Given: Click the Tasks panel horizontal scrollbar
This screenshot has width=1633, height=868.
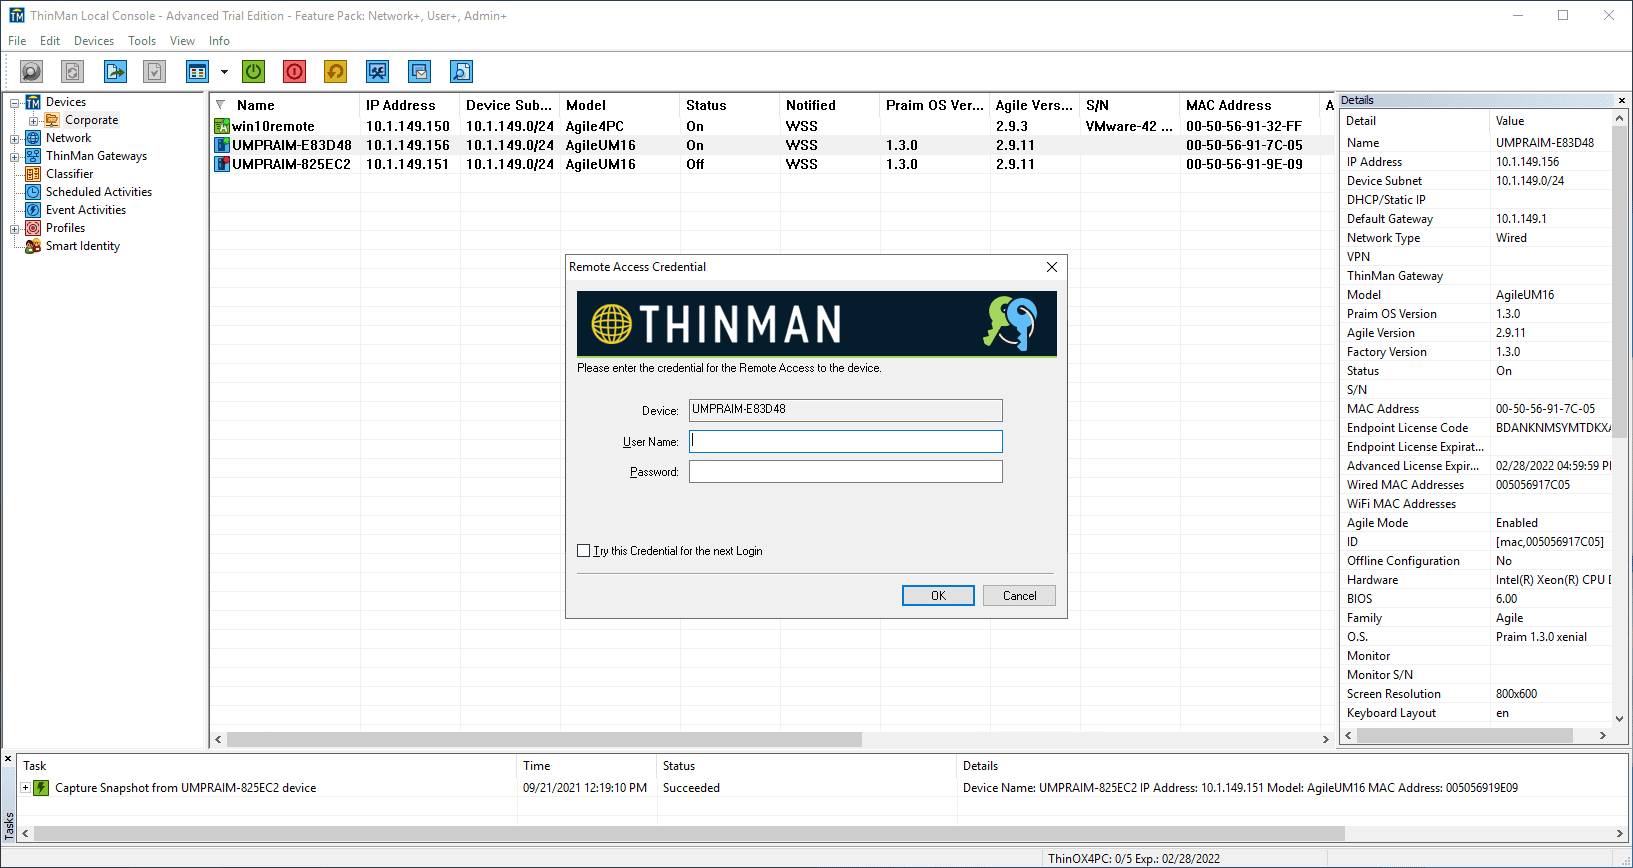Looking at the screenshot, I should coord(689,833).
